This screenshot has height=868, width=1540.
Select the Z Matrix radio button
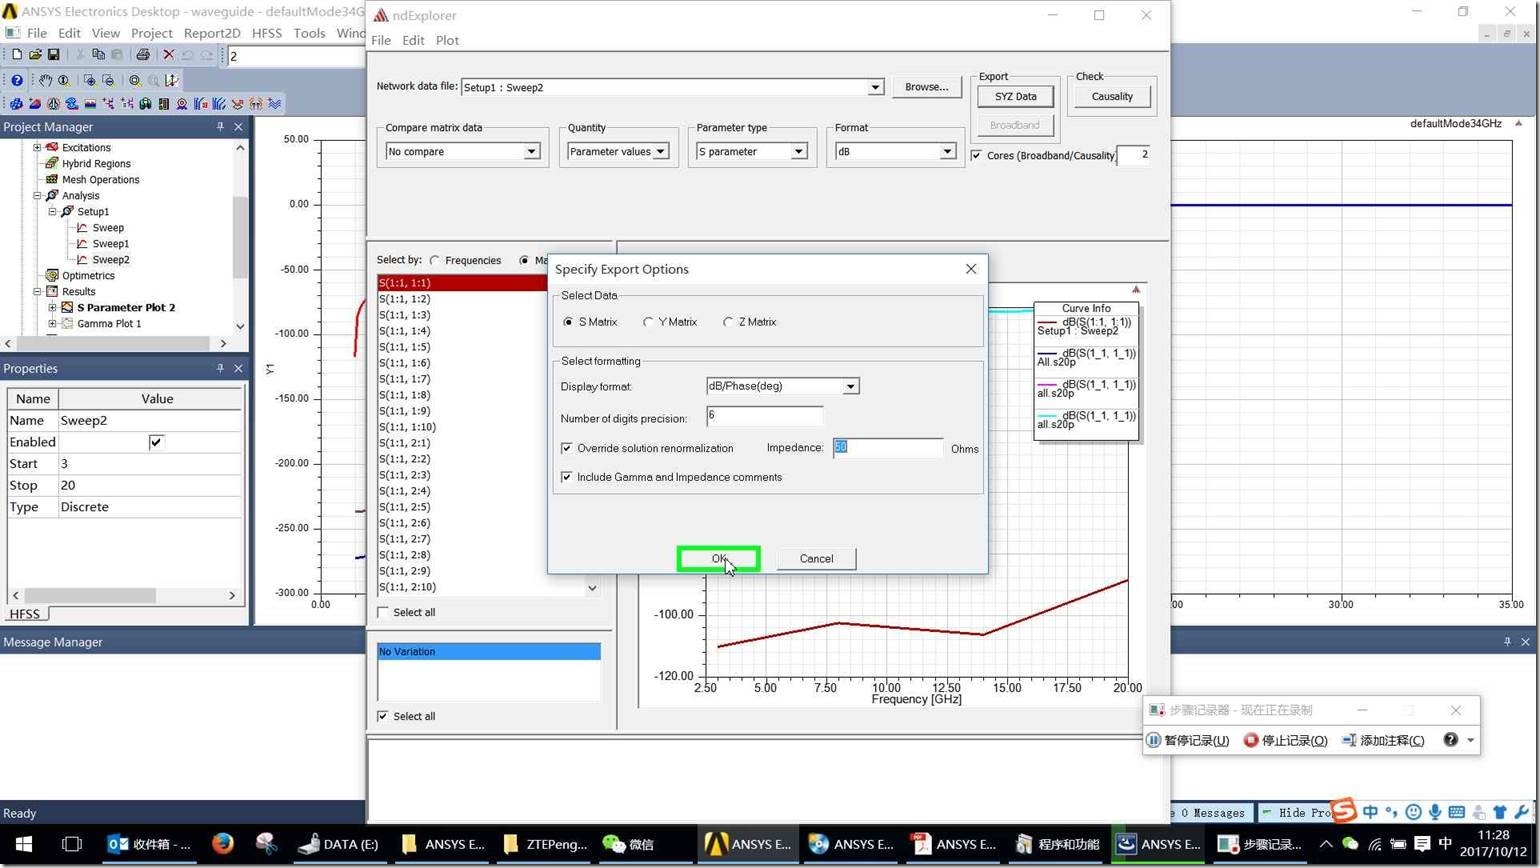[728, 322]
